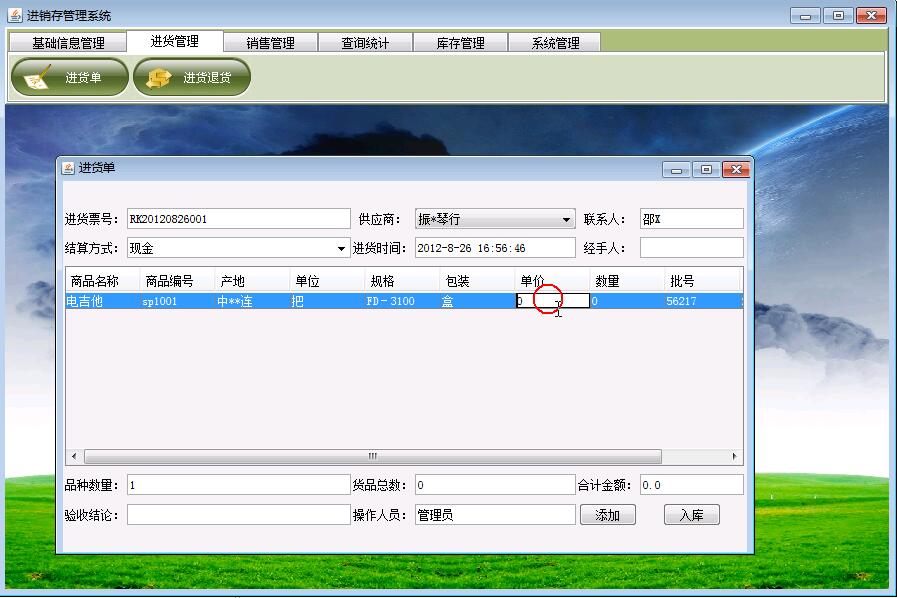Focus the 进货票号 input field

239,219
